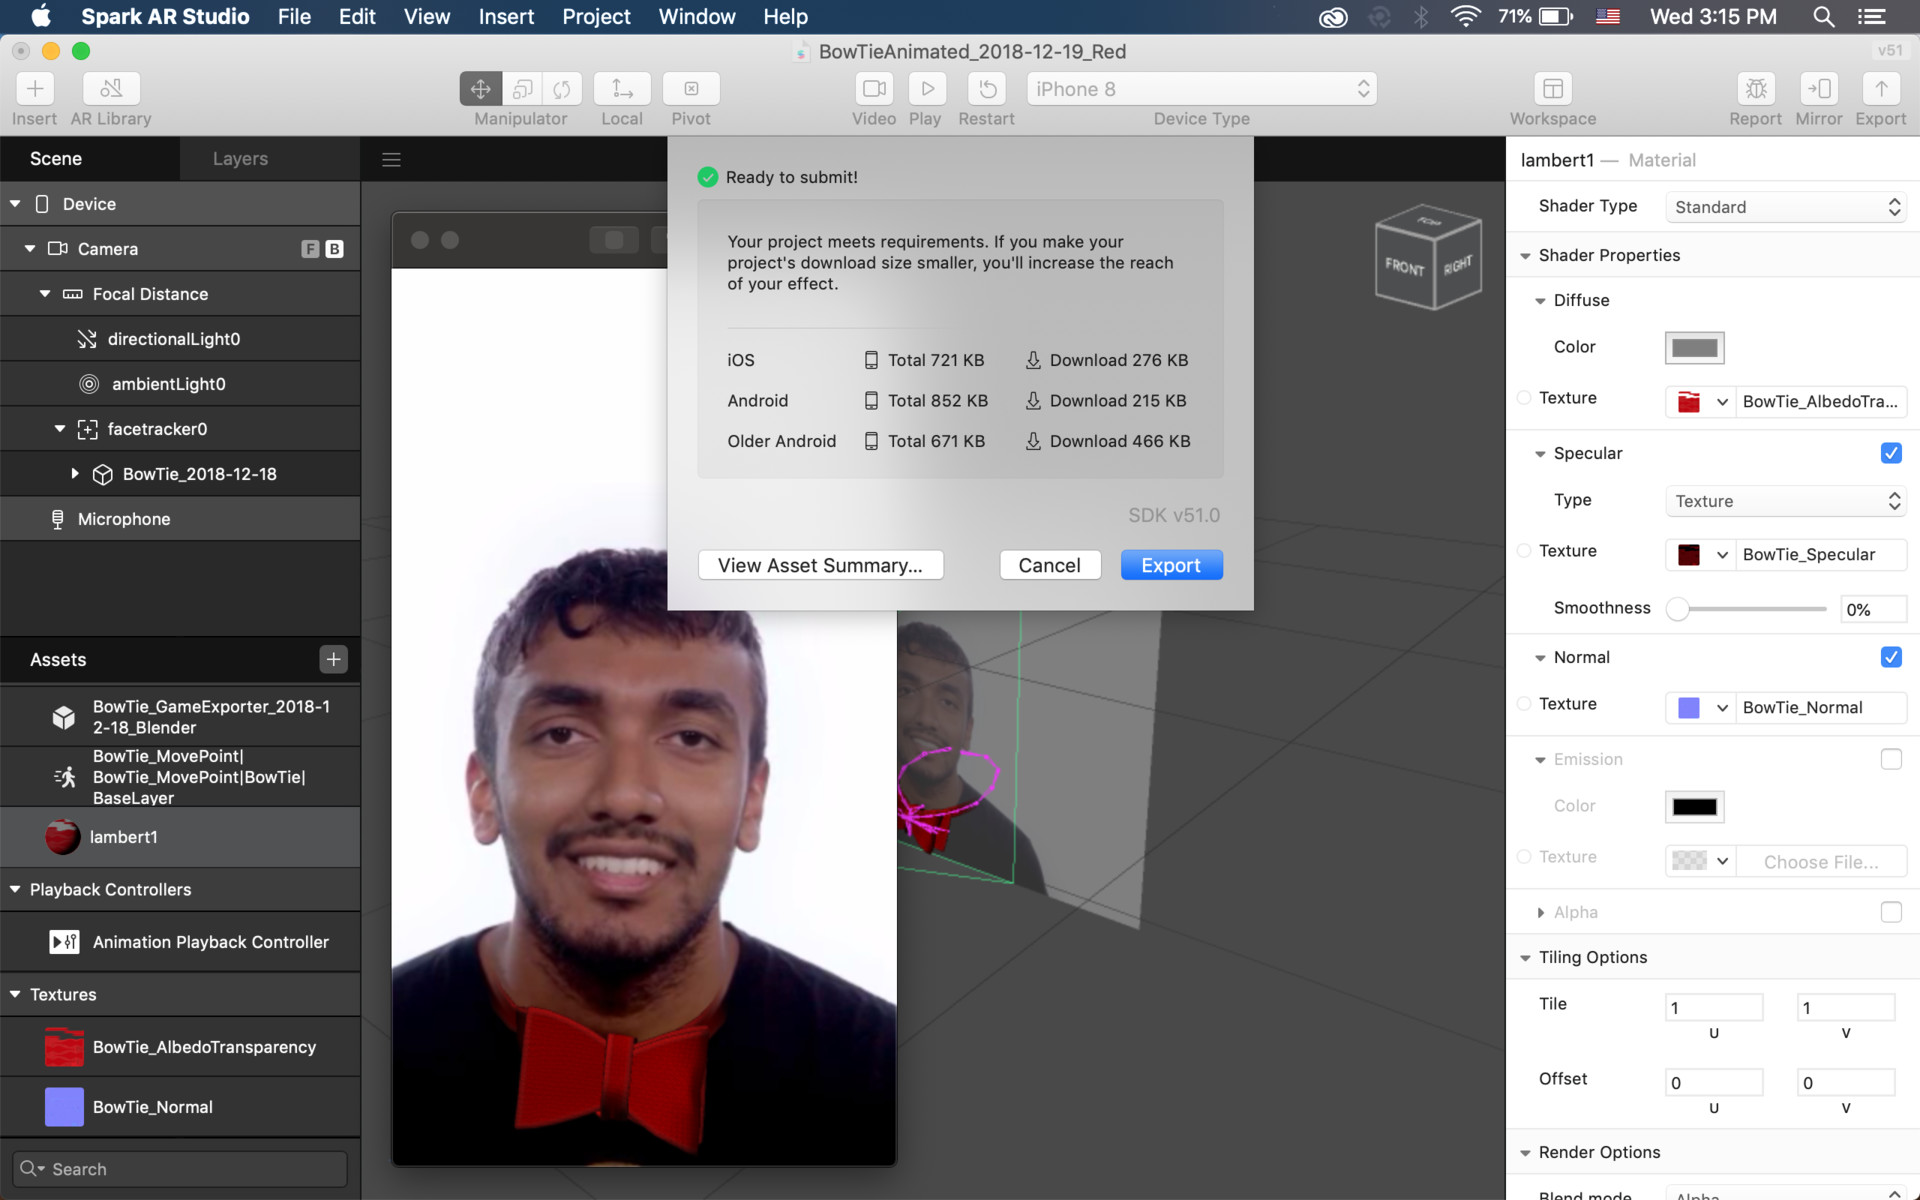Click Choose File for Emission texture

[1821, 862]
